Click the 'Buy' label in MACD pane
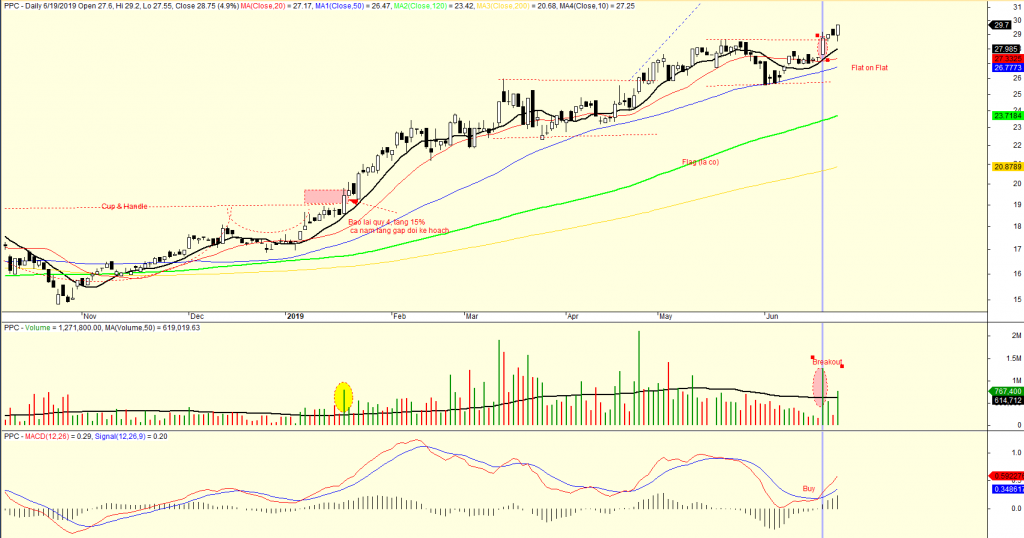The width and height of the screenshot is (1024, 538). (808, 488)
